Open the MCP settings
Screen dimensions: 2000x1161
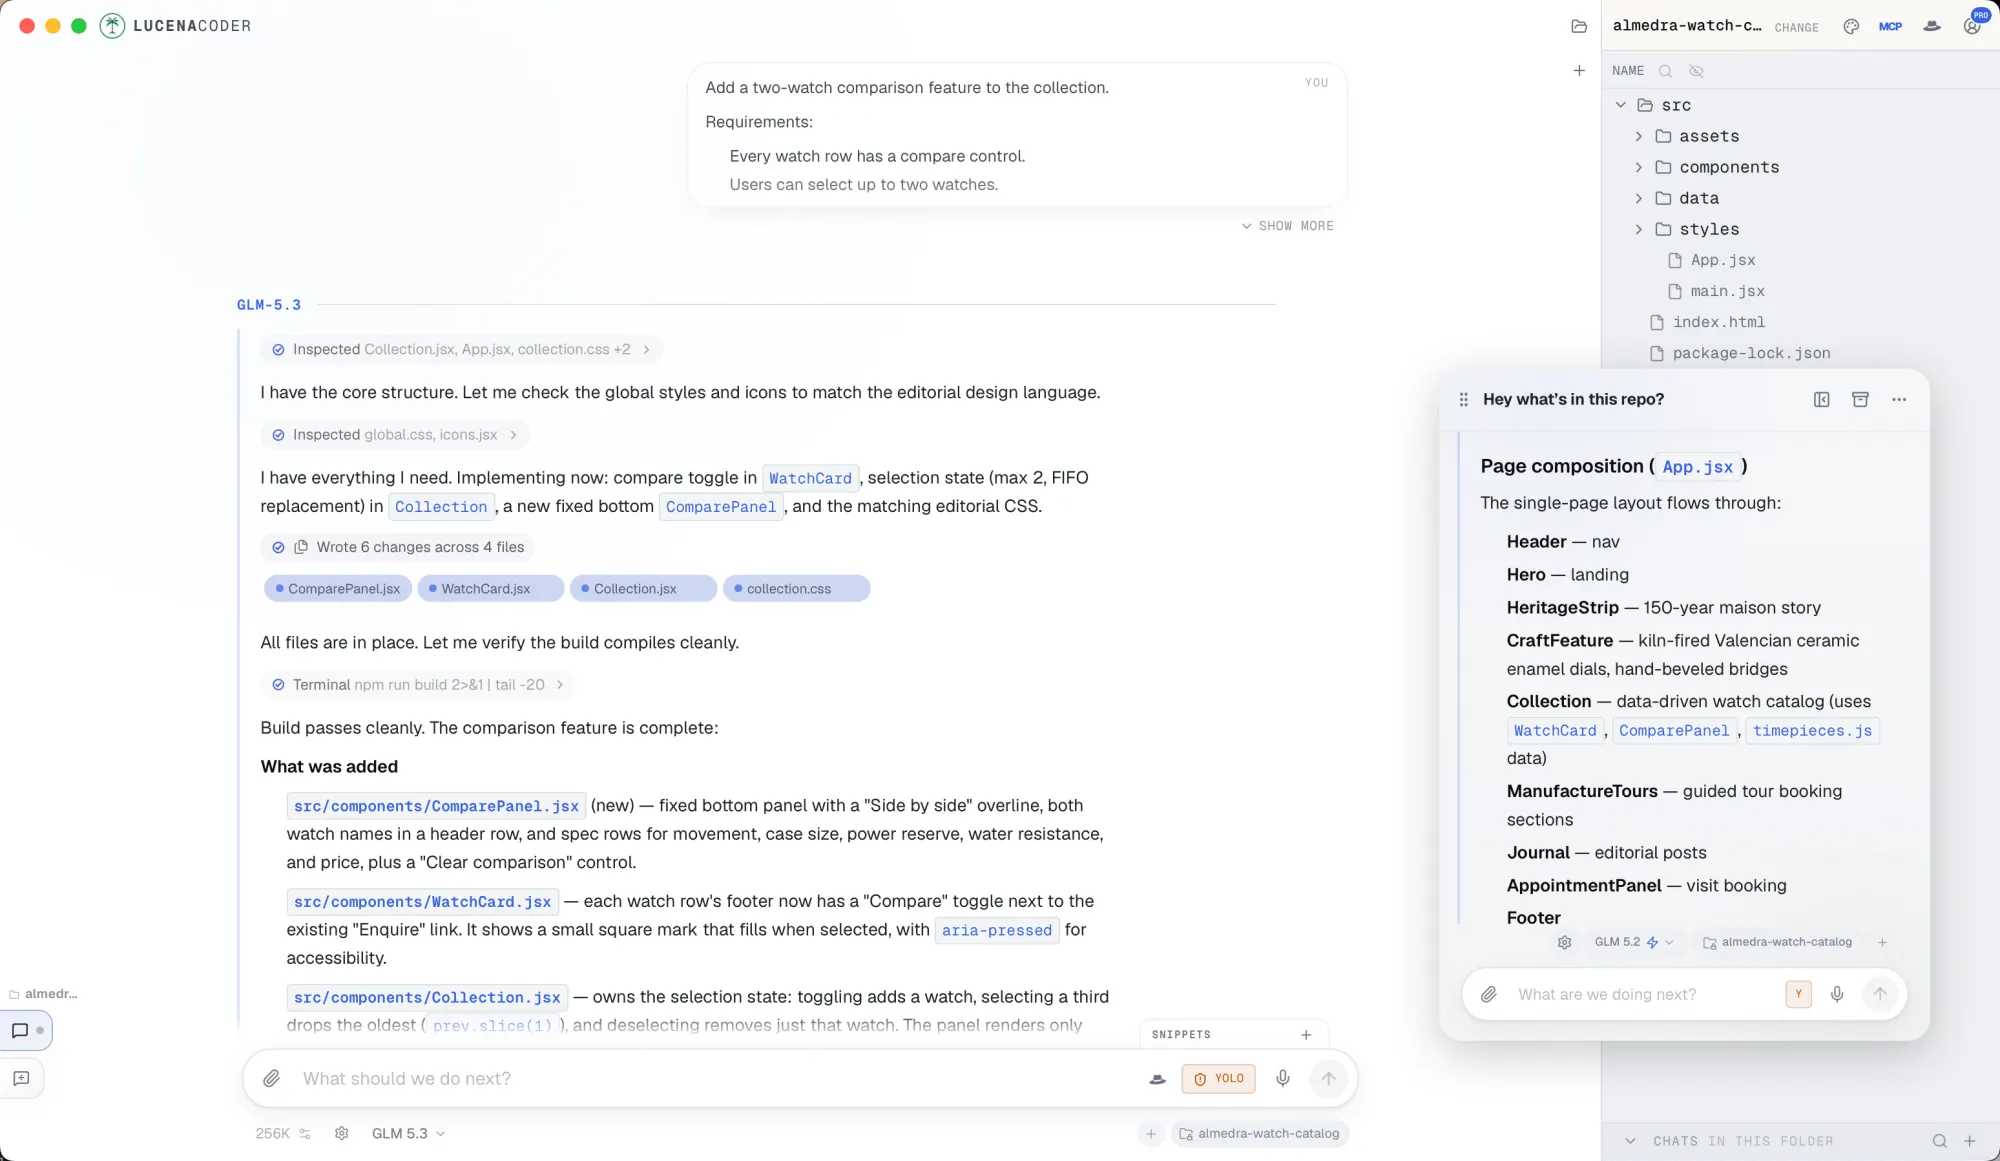pos(1890,27)
